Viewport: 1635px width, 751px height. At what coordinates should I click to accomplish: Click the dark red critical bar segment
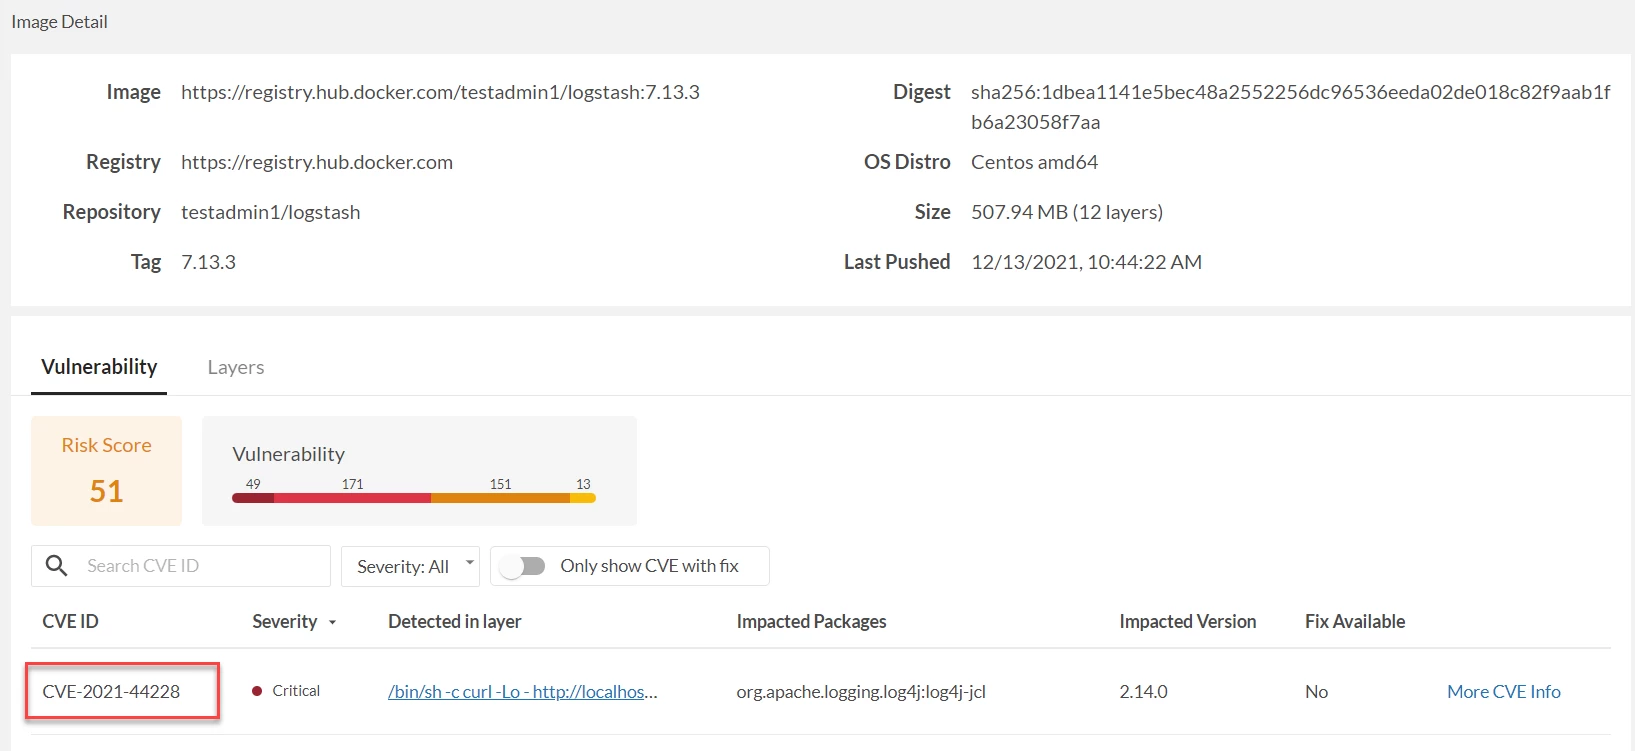[253, 498]
